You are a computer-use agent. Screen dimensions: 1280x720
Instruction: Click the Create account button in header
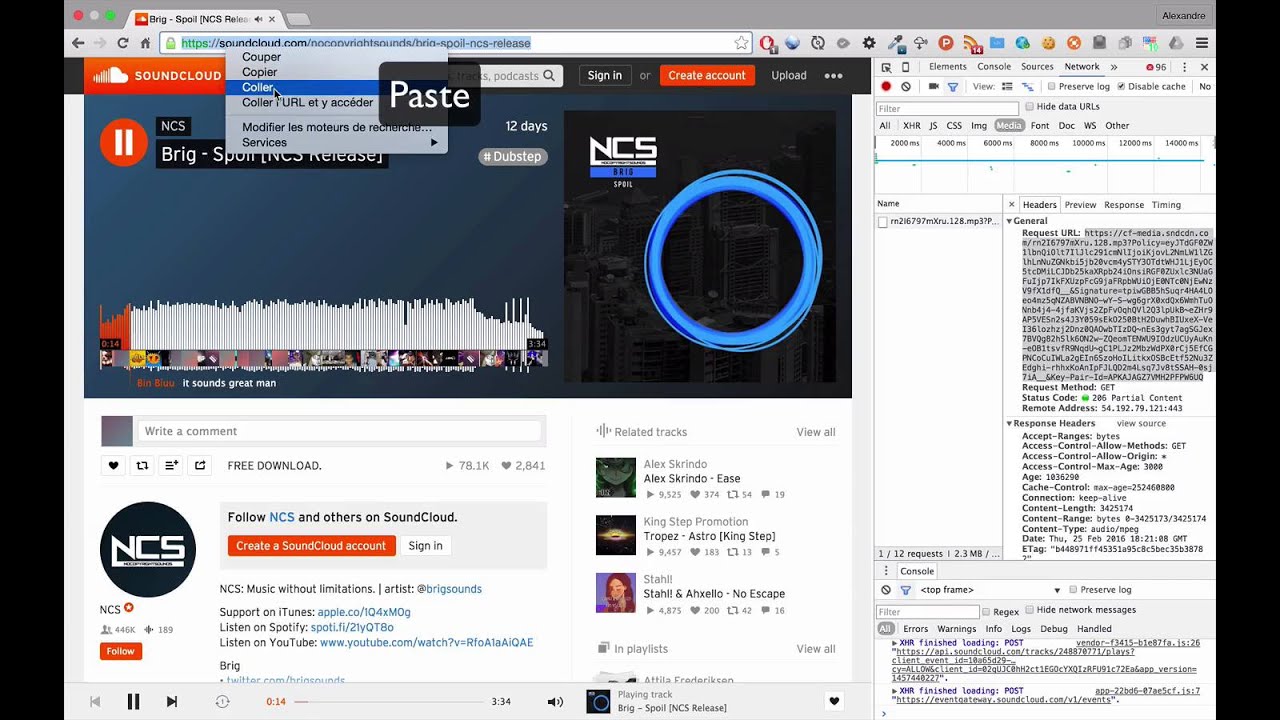click(x=707, y=75)
